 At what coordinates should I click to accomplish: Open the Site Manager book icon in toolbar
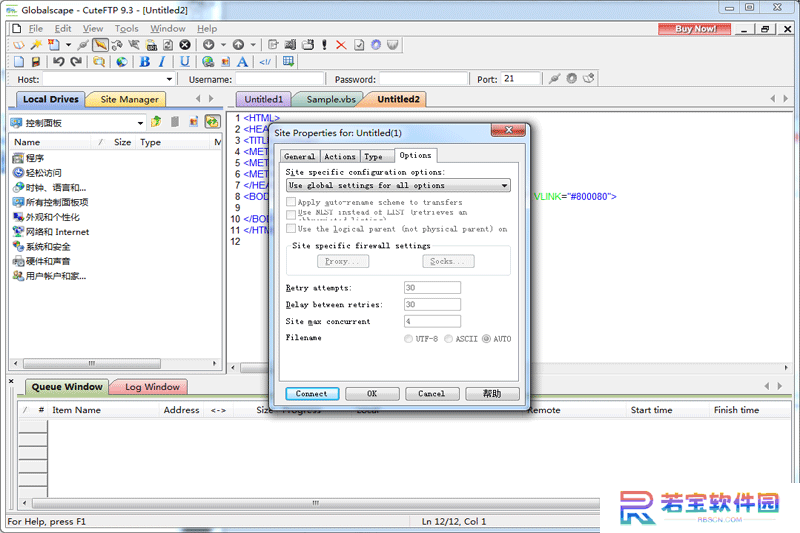(18, 45)
